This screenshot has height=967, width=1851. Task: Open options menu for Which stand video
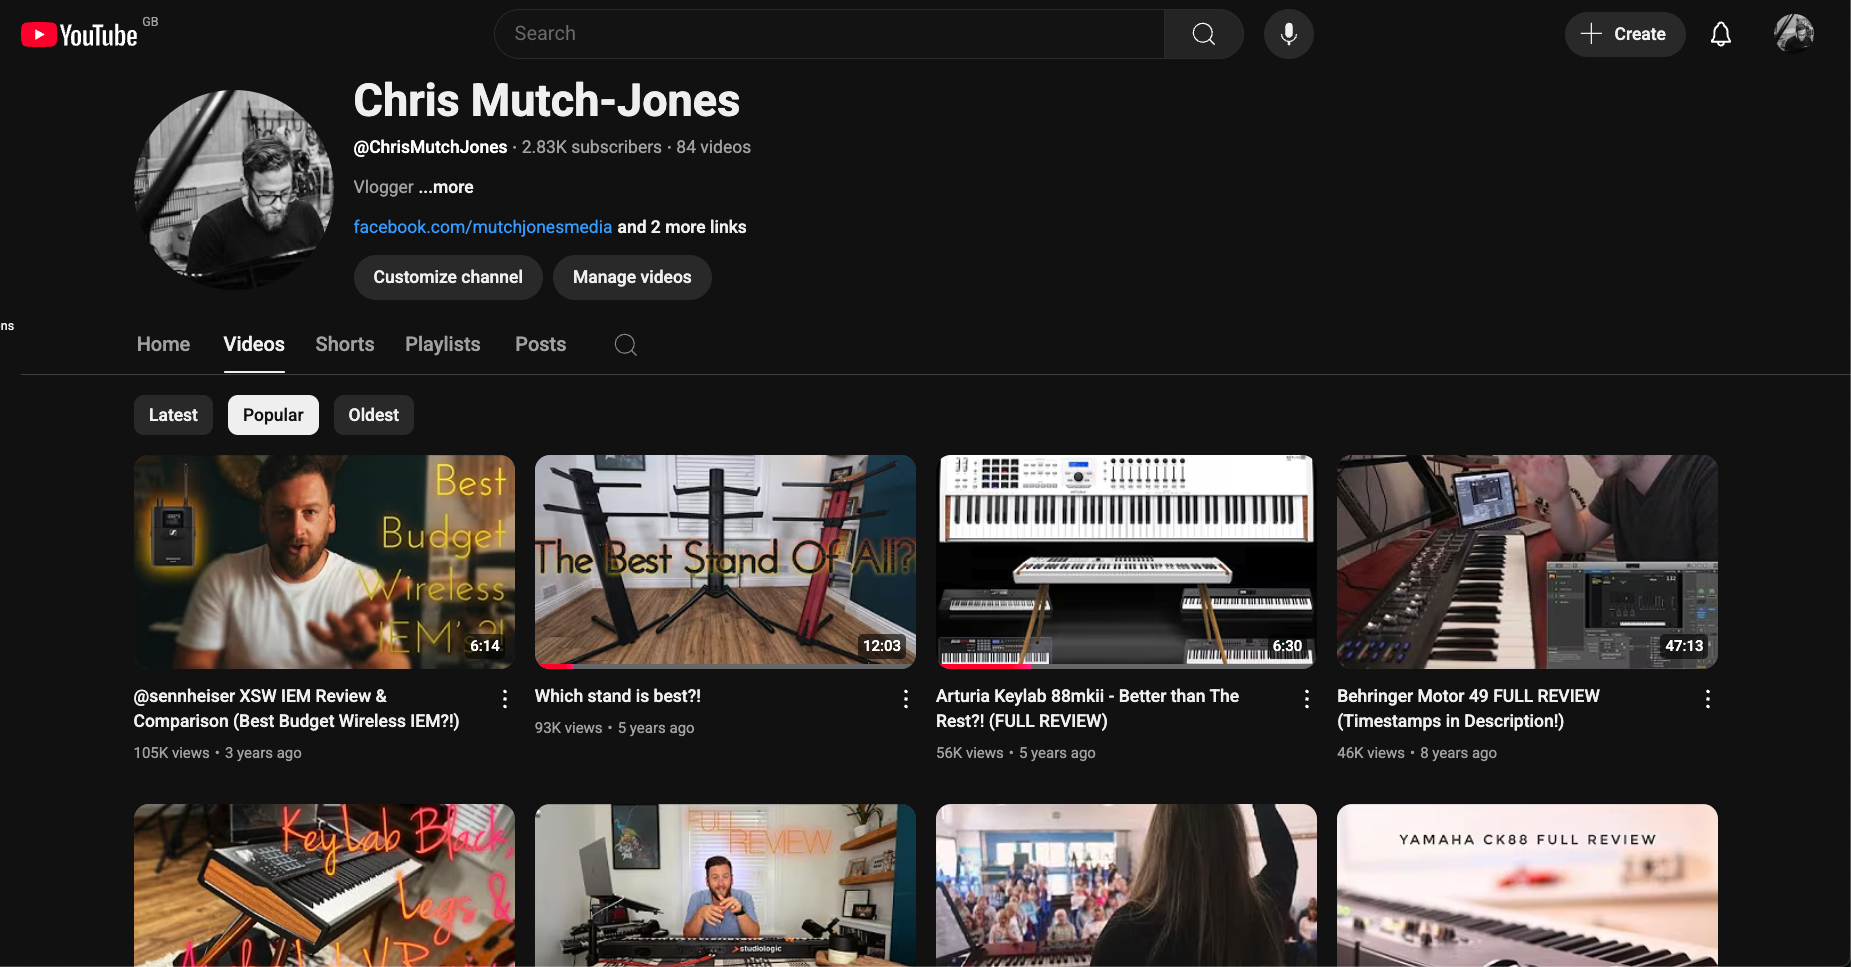click(x=906, y=699)
